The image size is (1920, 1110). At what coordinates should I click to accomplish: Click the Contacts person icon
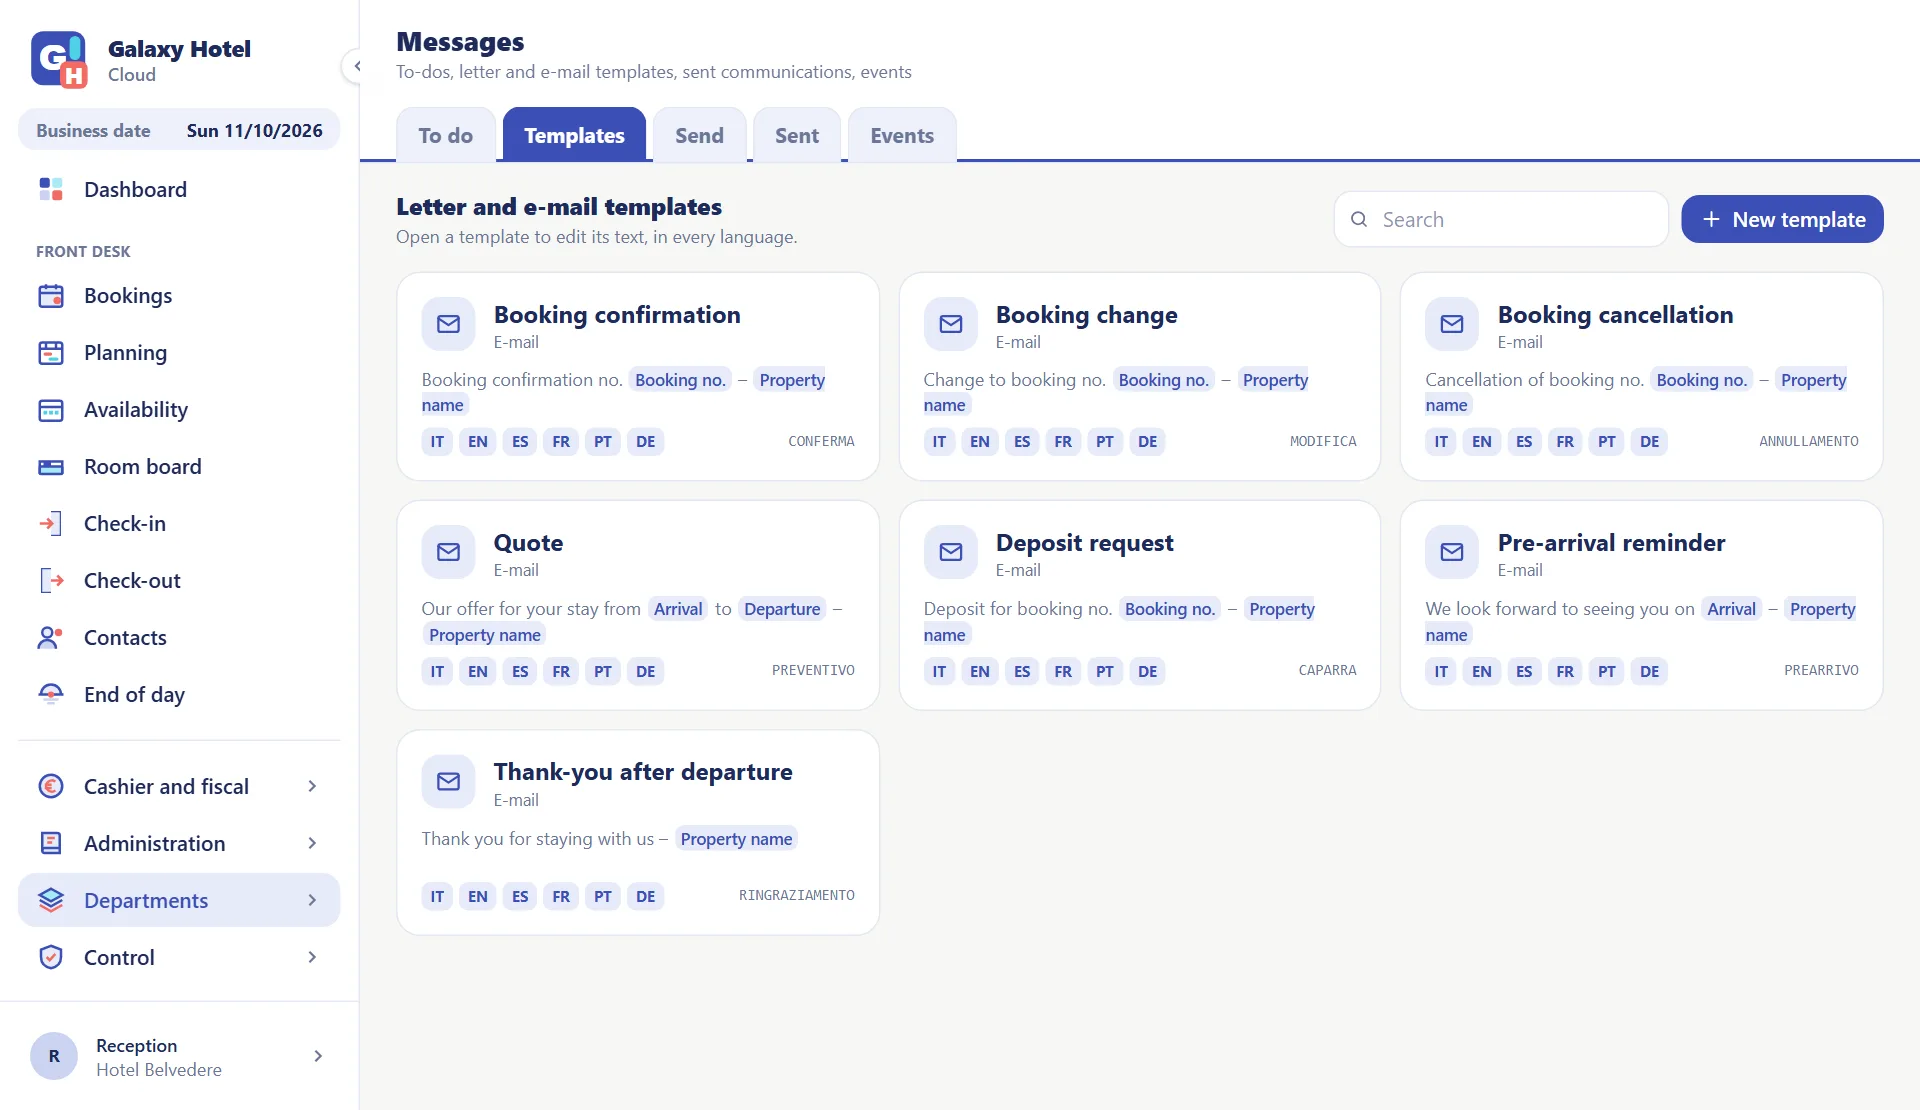(51, 637)
